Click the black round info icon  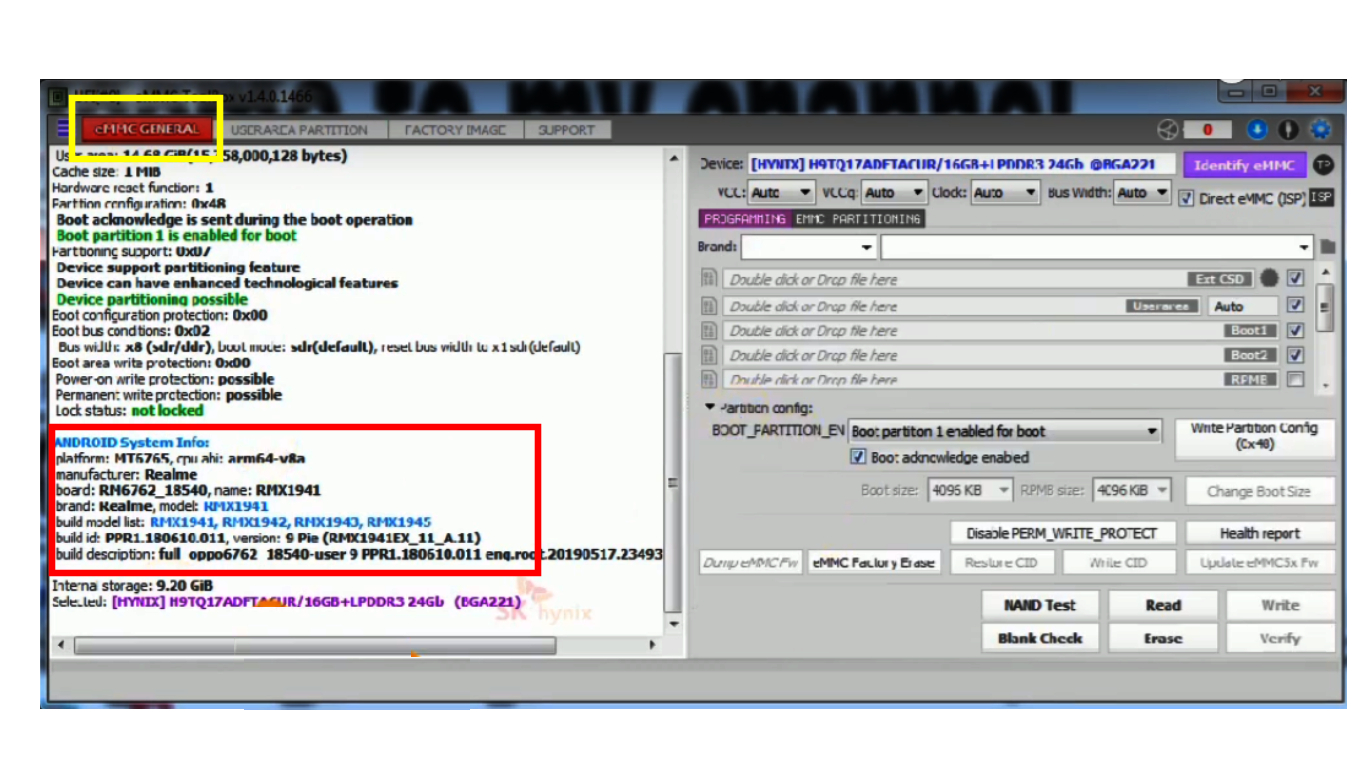(x=1289, y=130)
